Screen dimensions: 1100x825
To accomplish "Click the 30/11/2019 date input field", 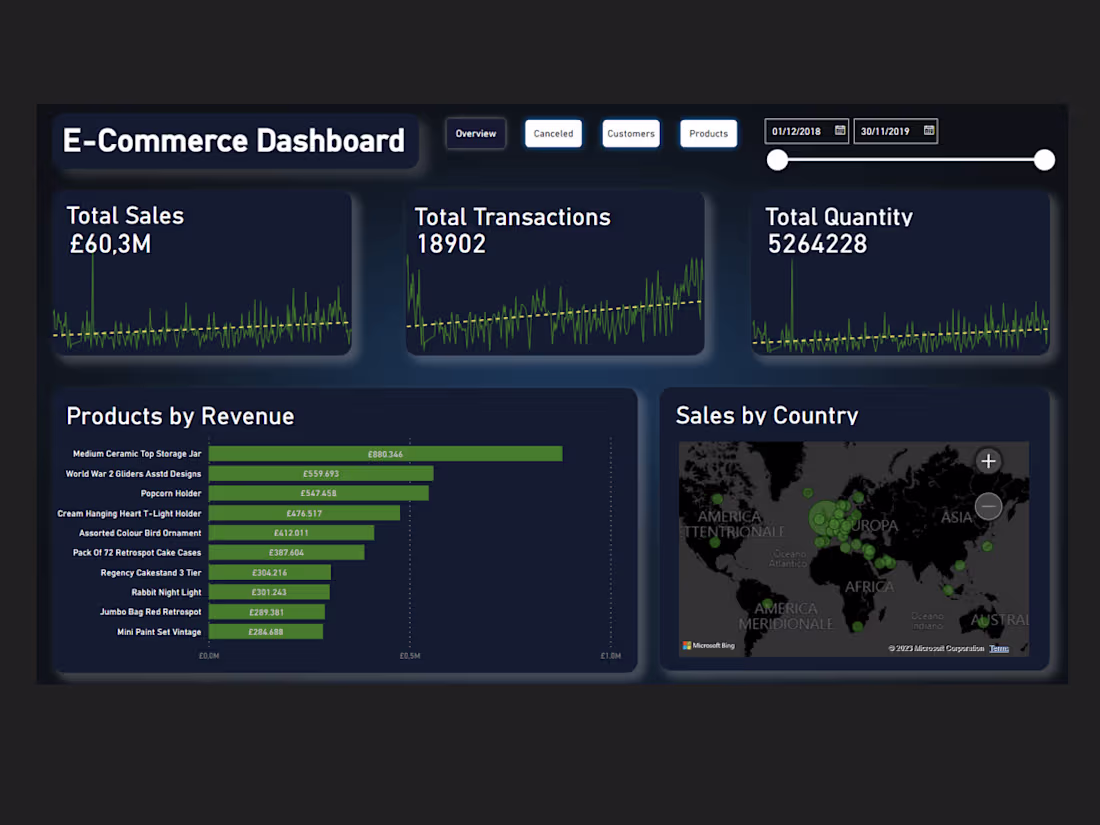I will point(885,131).
